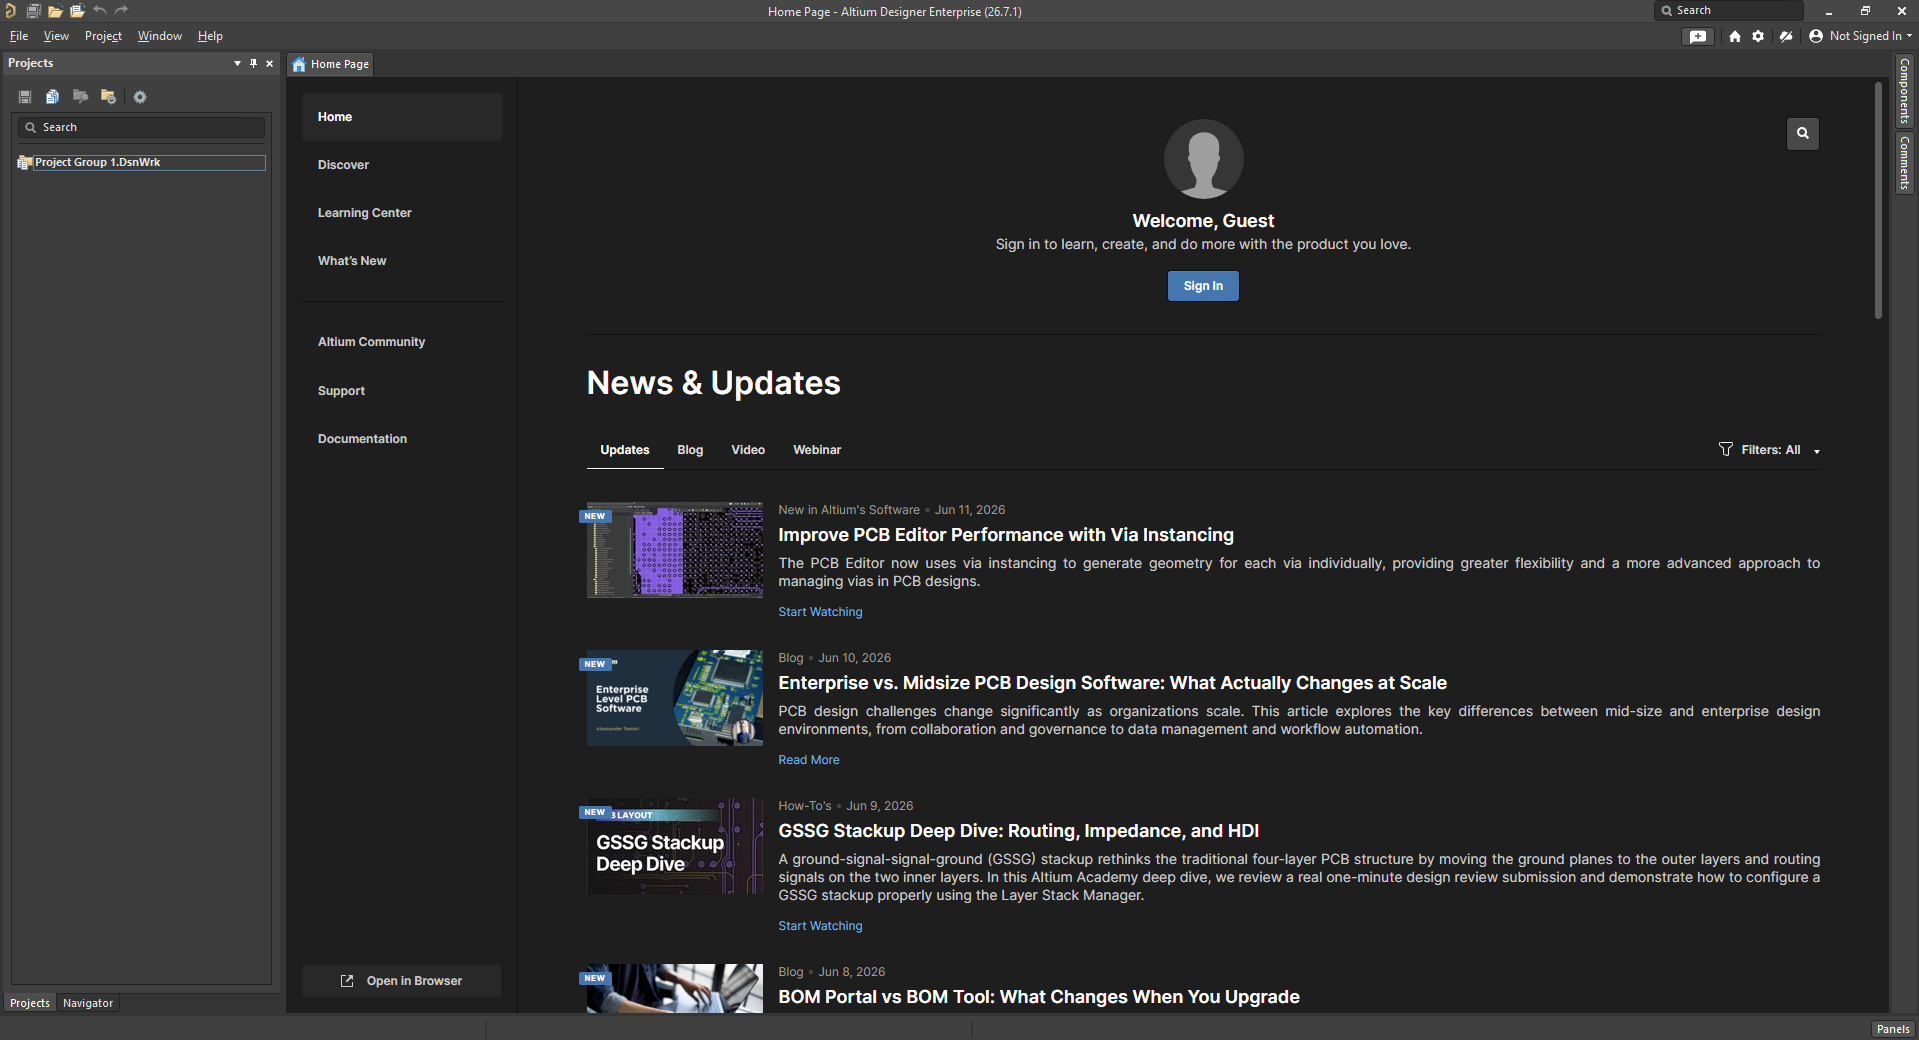Viewport: 1919px width, 1040px height.
Task: Click the Save All icon in title bar
Action: click(x=33, y=11)
